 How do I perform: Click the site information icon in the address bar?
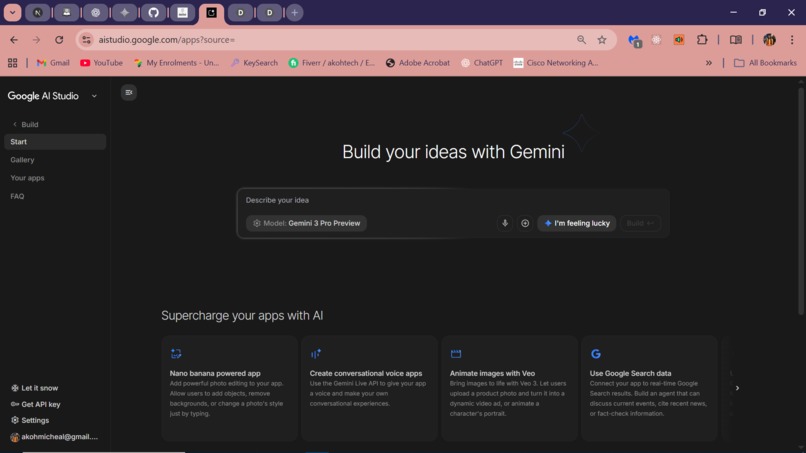point(86,40)
